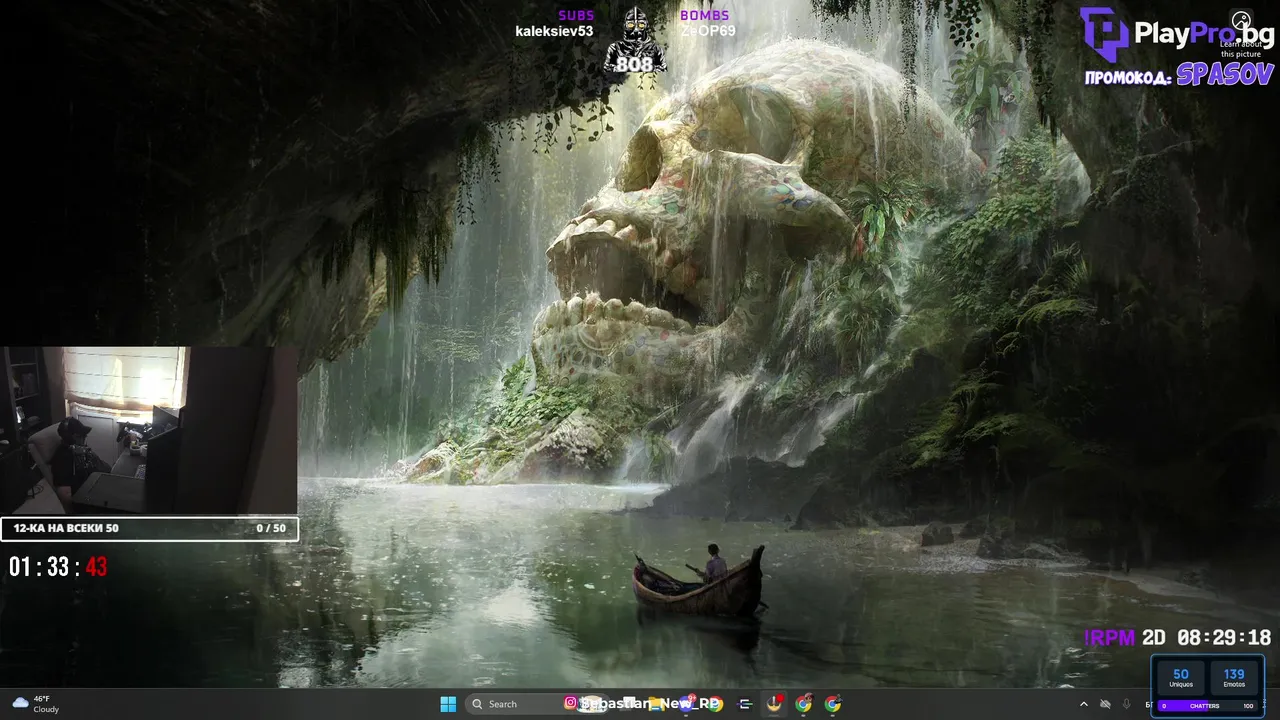Open the Instagram icon on the taskbar
The height and width of the screenshot is (720, 1280).
(570, 703)
